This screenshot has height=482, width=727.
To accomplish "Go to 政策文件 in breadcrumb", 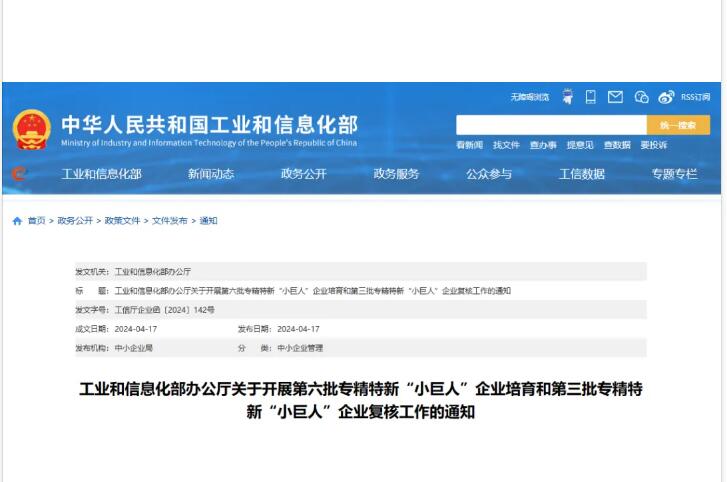I will [122, 221].
